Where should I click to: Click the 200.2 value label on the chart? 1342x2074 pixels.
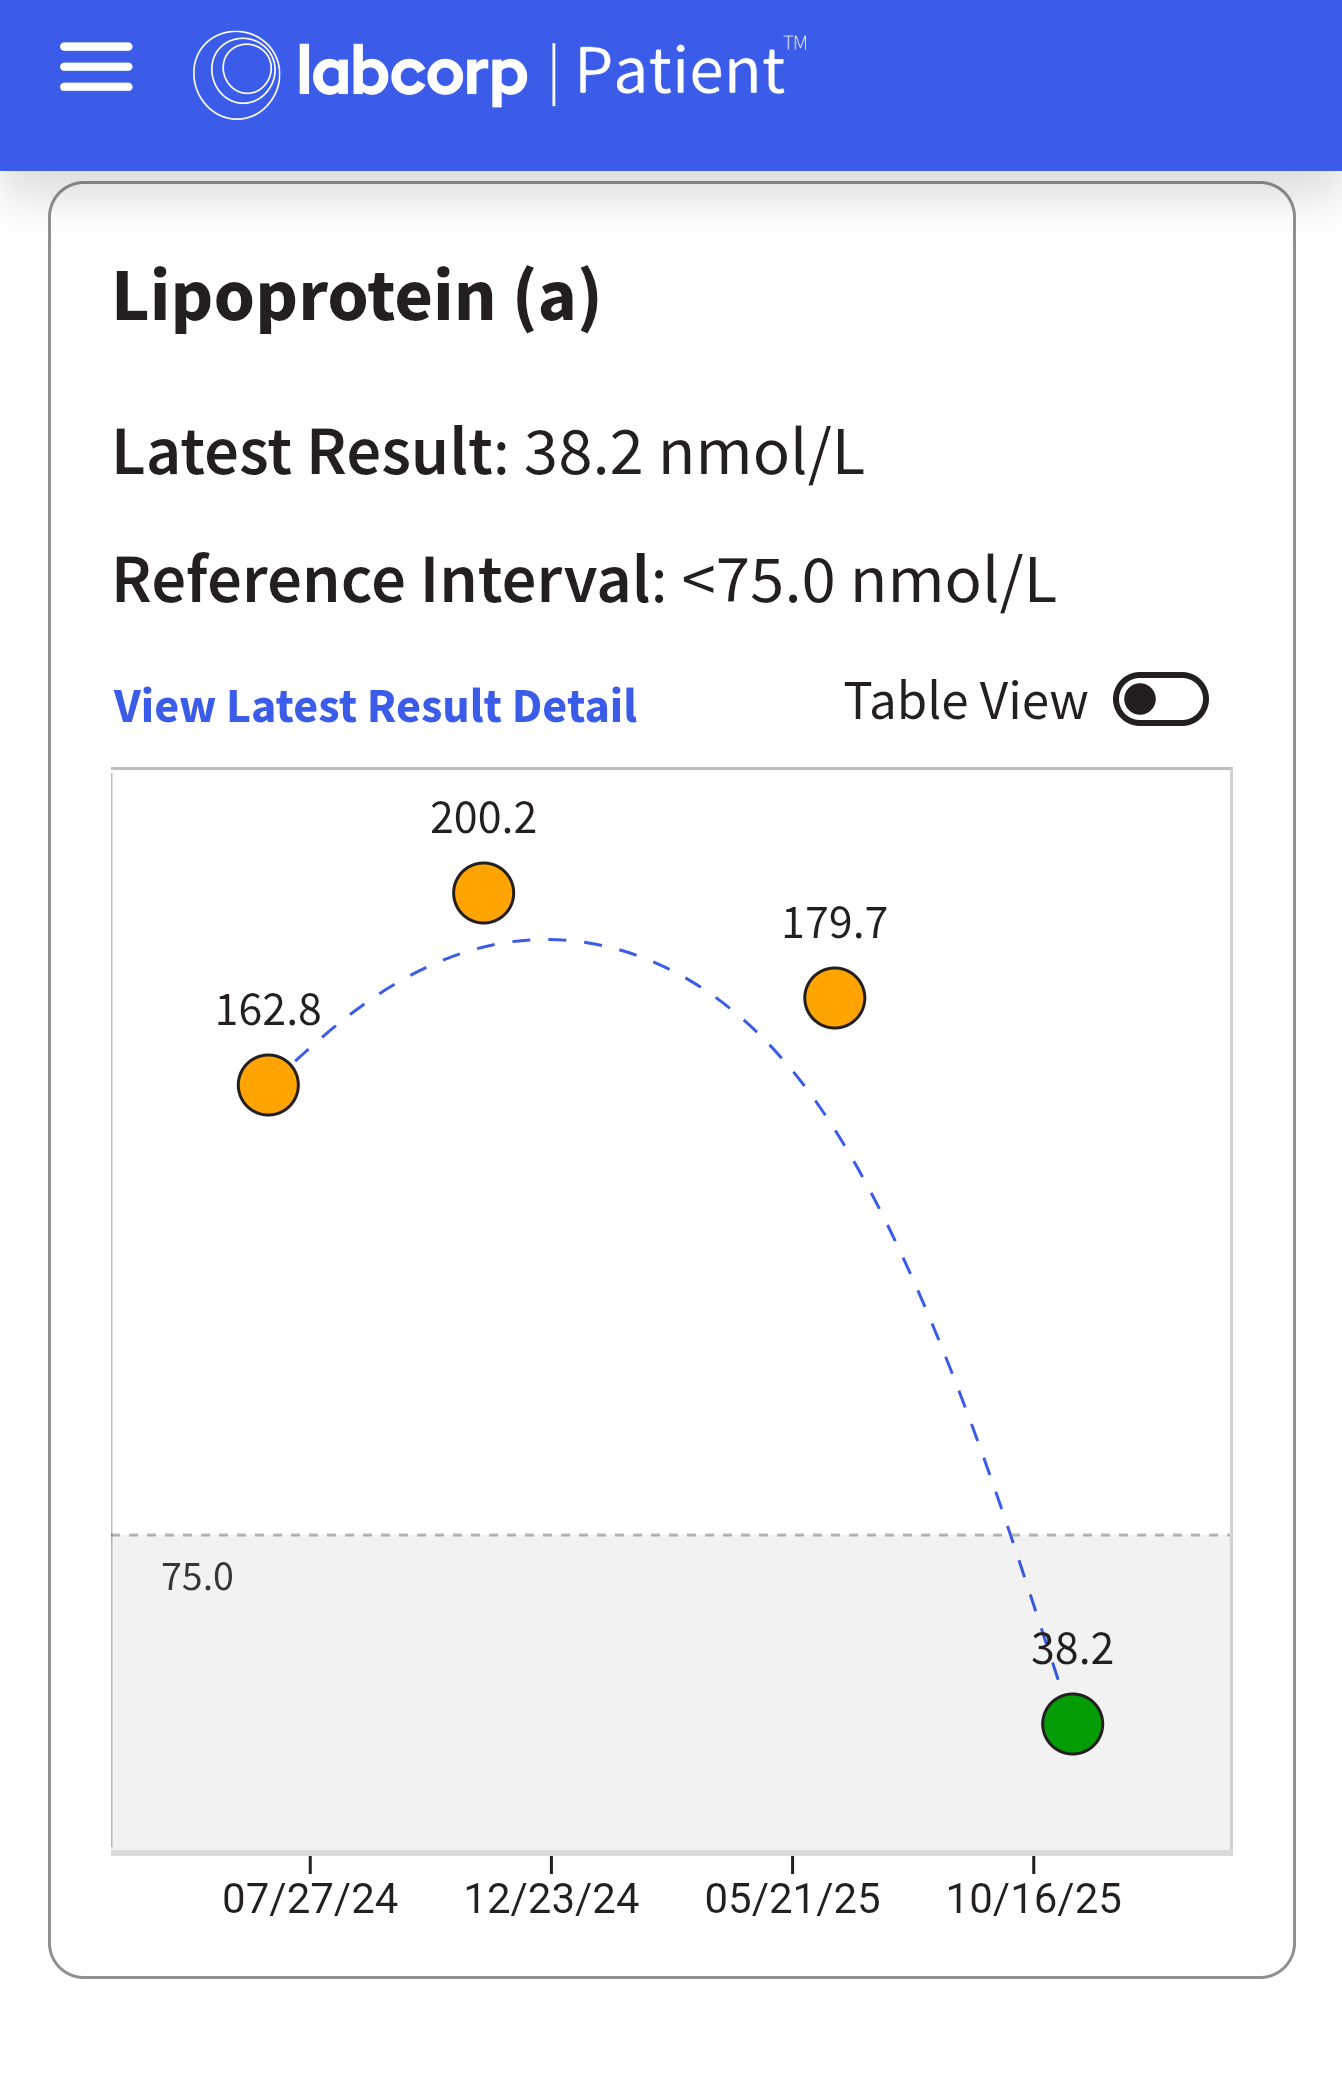(x=483, y=818)
